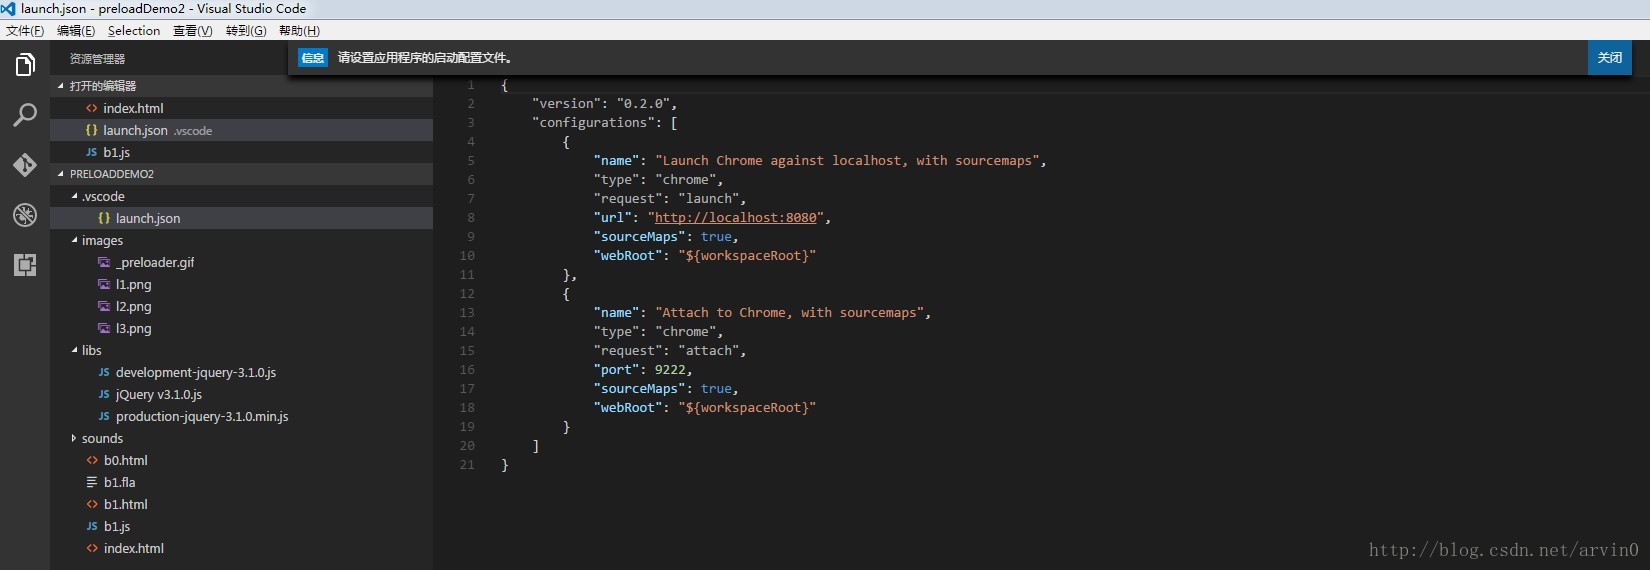Viewport: 1650px width, 570px height.
Task: Click JS icon of b1.js in open editors
Action: [91, 152]
